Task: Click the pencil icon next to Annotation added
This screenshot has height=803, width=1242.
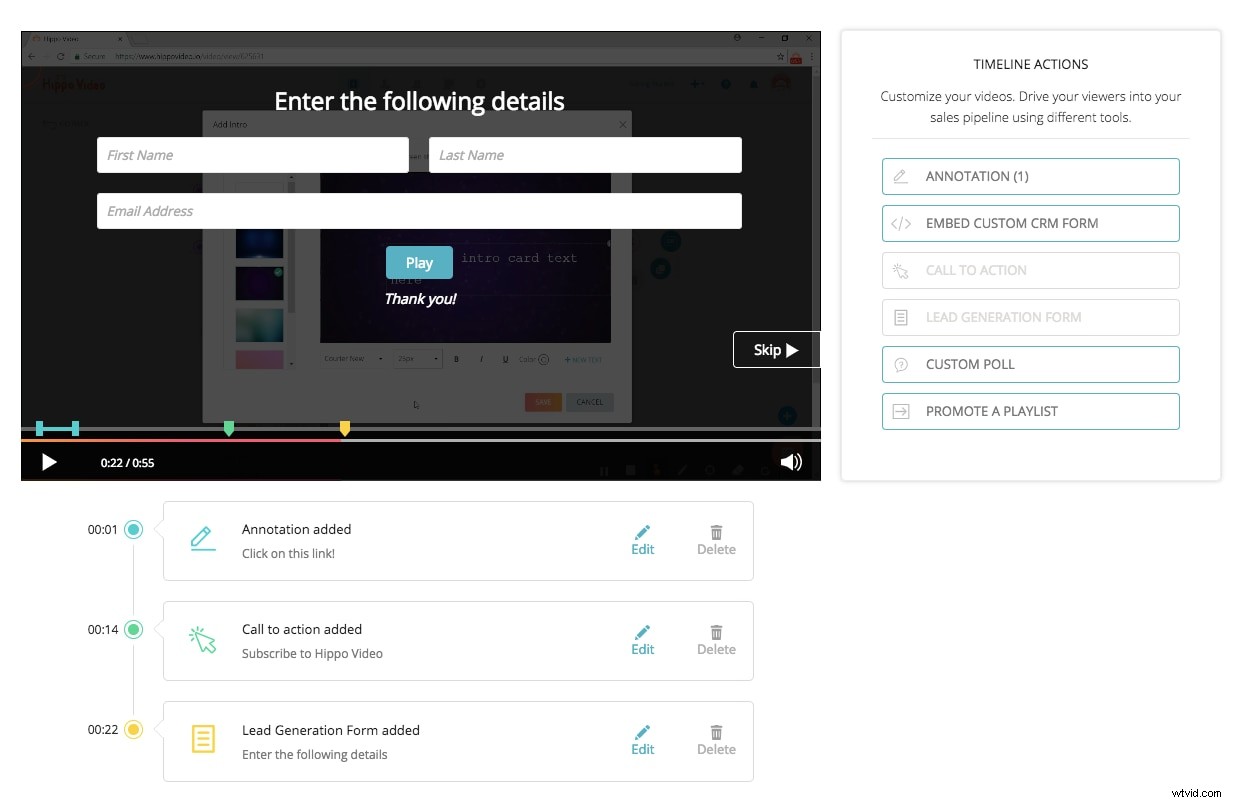Action: (x=643, y=533)
